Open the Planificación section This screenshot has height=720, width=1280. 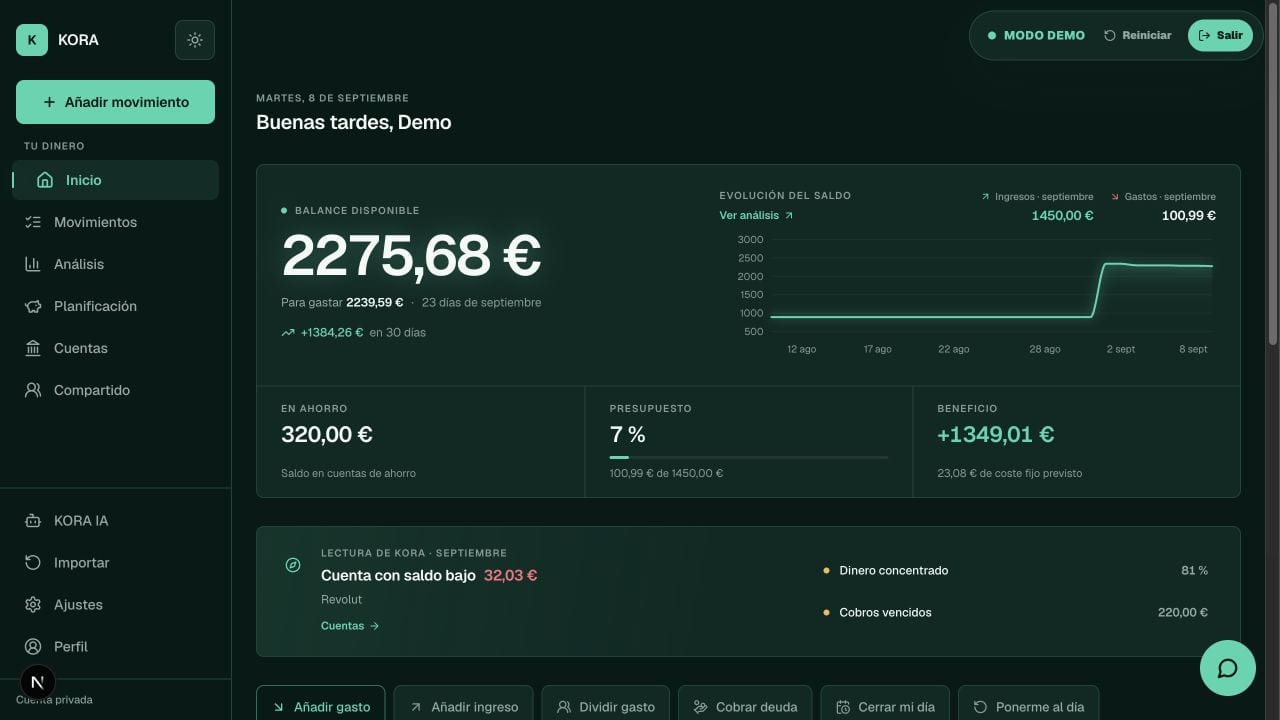[115, 306]
